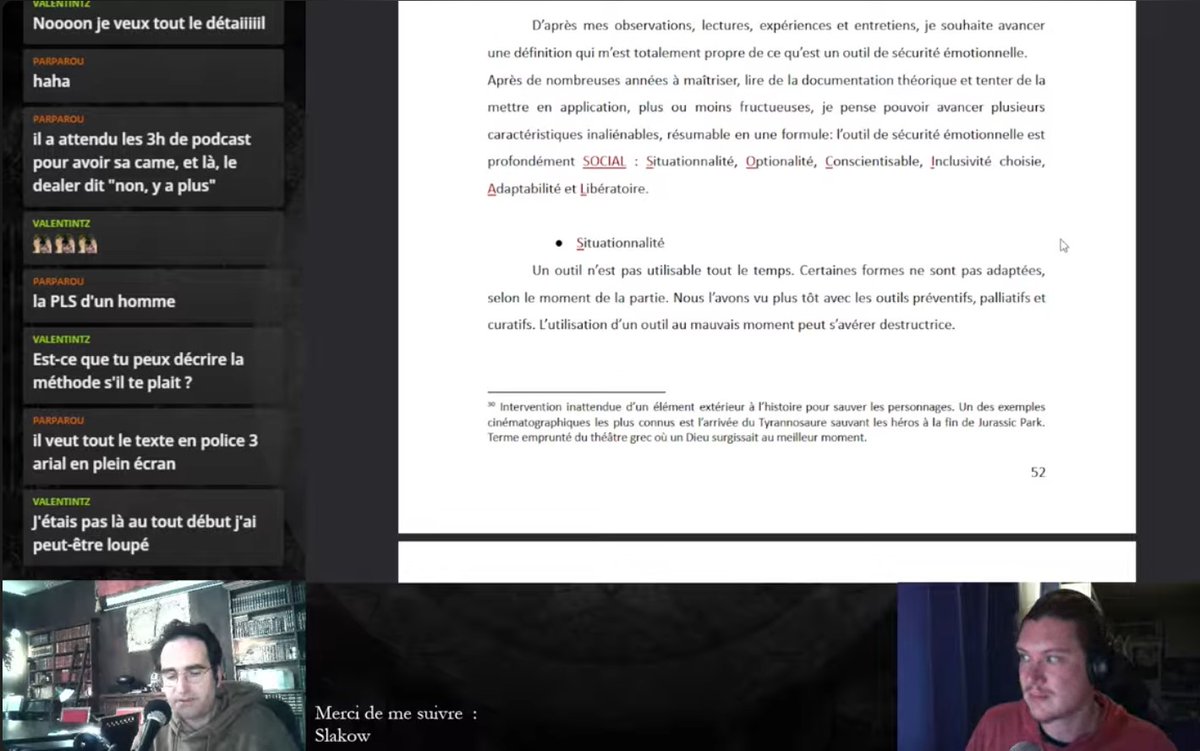Click the right webcam feed with headphones
1200x751 pixels.
tap(1048, 667)
